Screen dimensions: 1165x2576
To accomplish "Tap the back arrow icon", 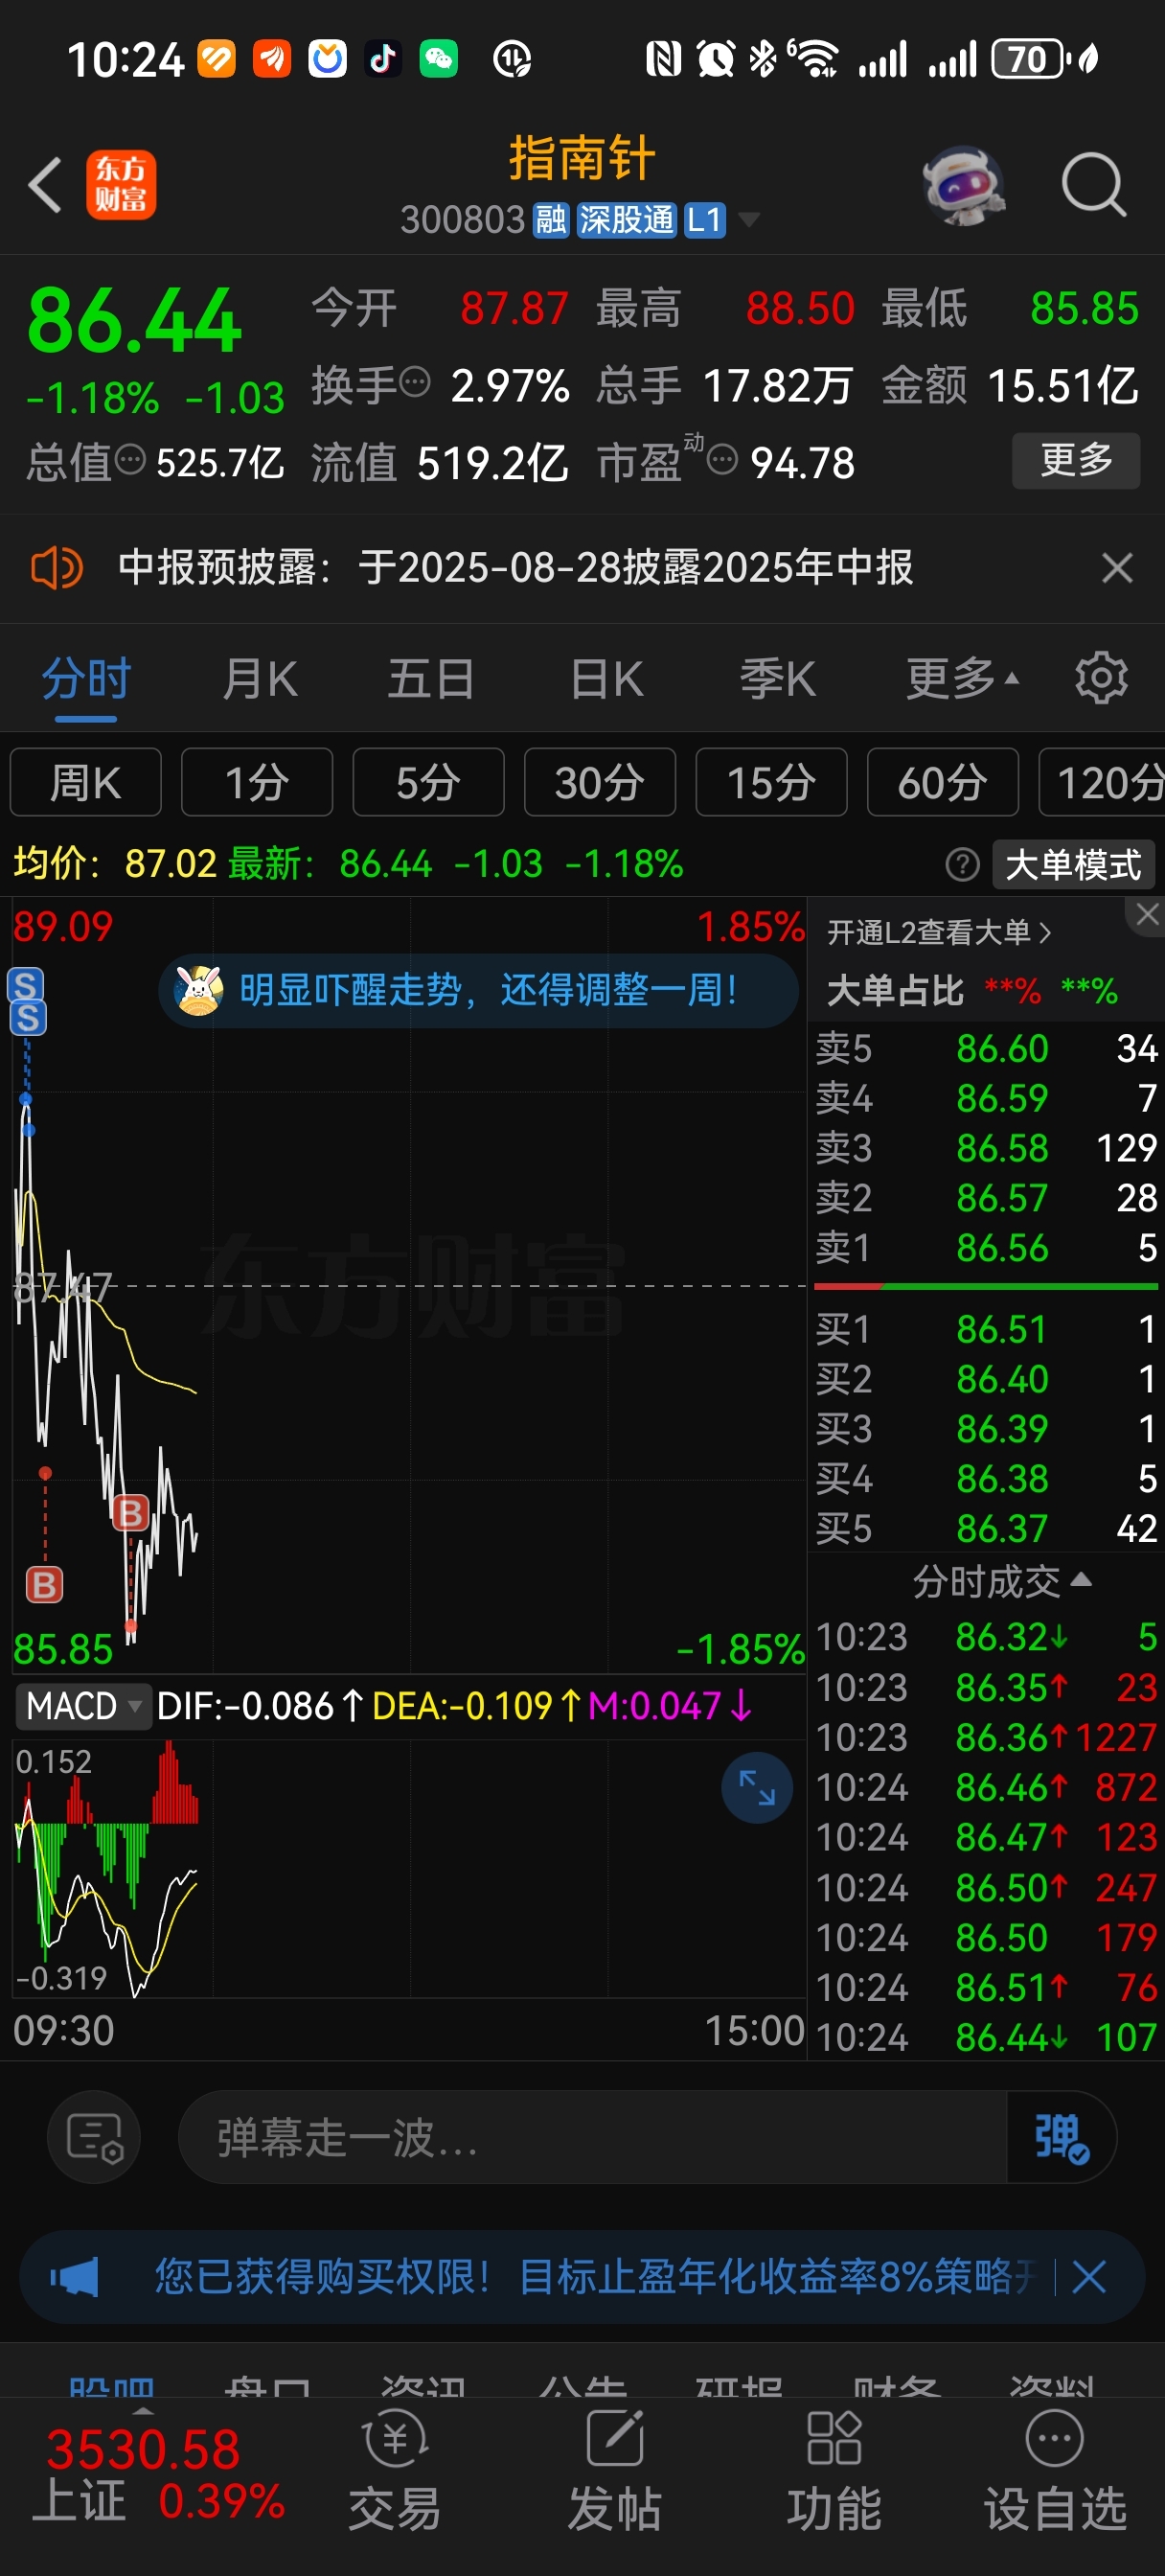I will coord(45,185).
